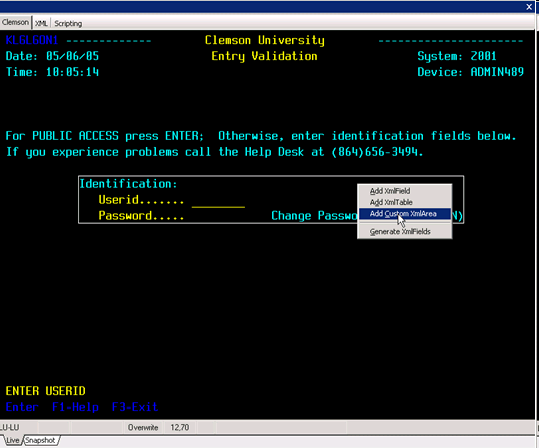The width and height of the screenshot is (539, 448).
Task: Click the blue 'Enter' key label
Action: [x=22, y=407]
